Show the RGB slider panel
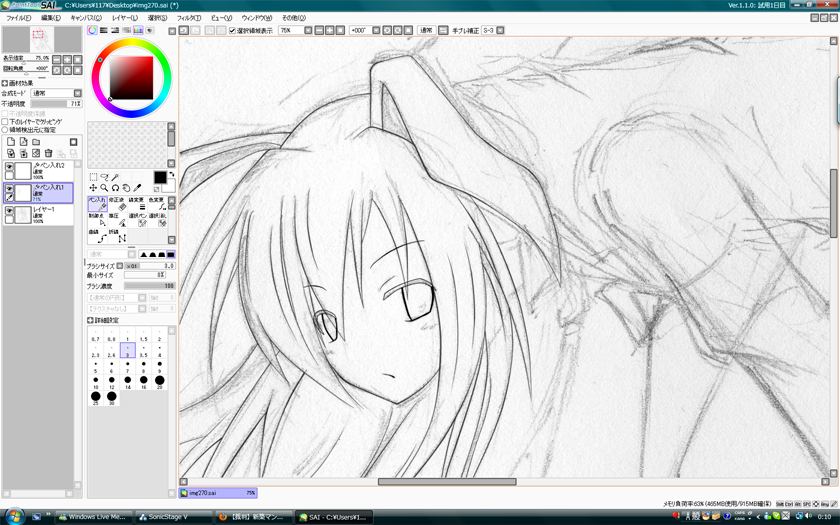The width and height of the screenshot is (840, 525). pos(104,31)
